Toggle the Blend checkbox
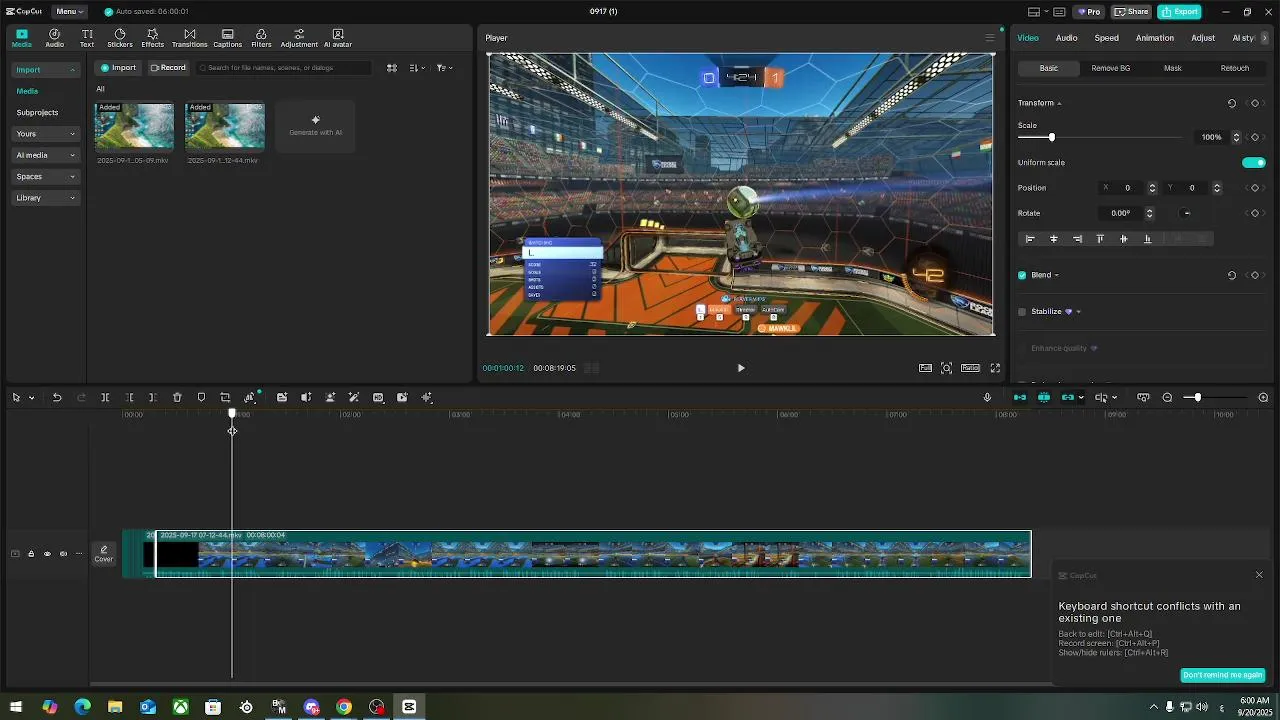The width and height of the screenshot is (1280, 720). point(1022,275)
